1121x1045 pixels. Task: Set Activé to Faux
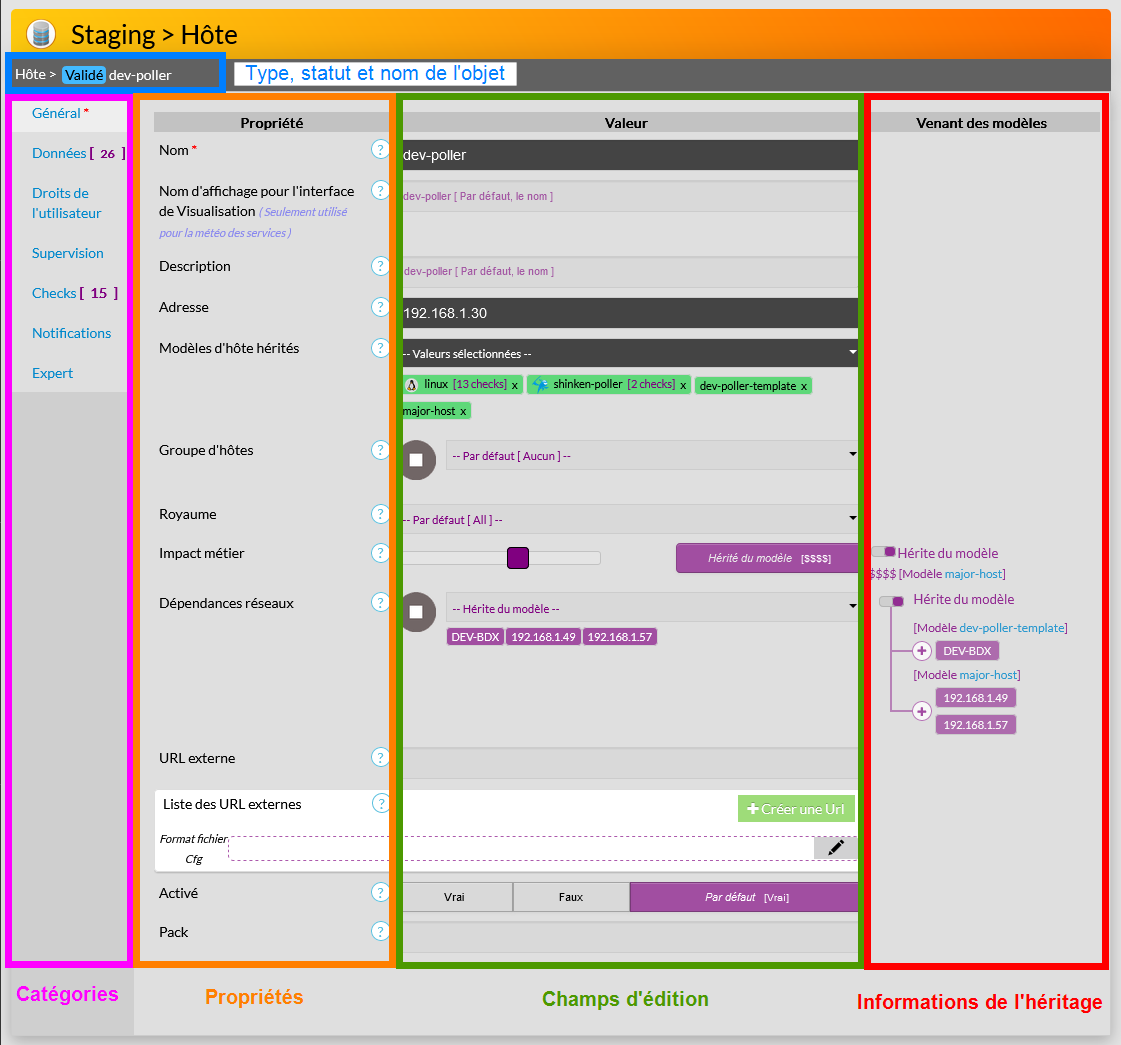tap(571, 897)
